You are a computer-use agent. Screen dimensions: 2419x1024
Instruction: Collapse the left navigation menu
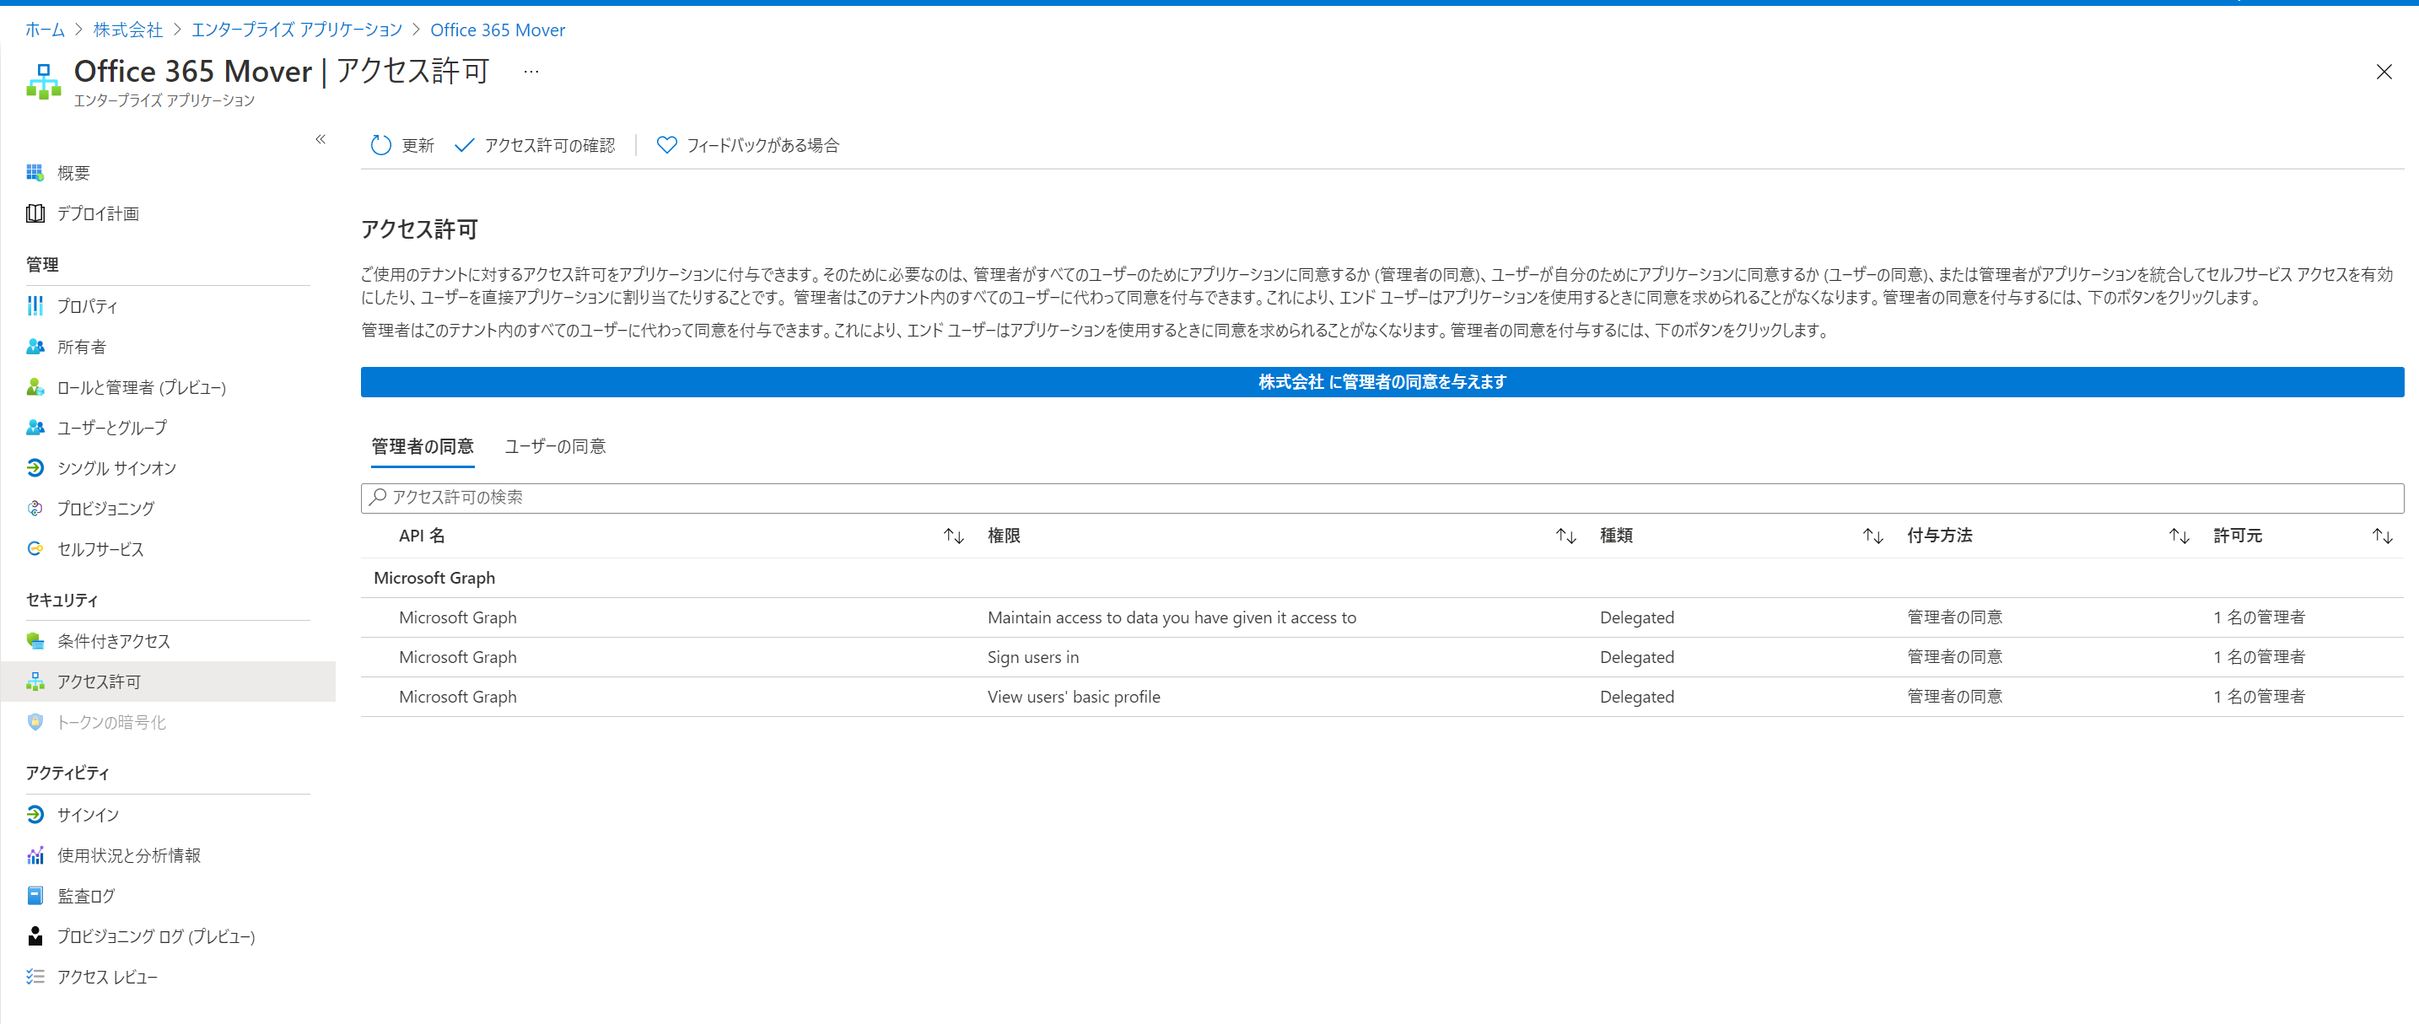pyautogui.click(x=321, y=140)
